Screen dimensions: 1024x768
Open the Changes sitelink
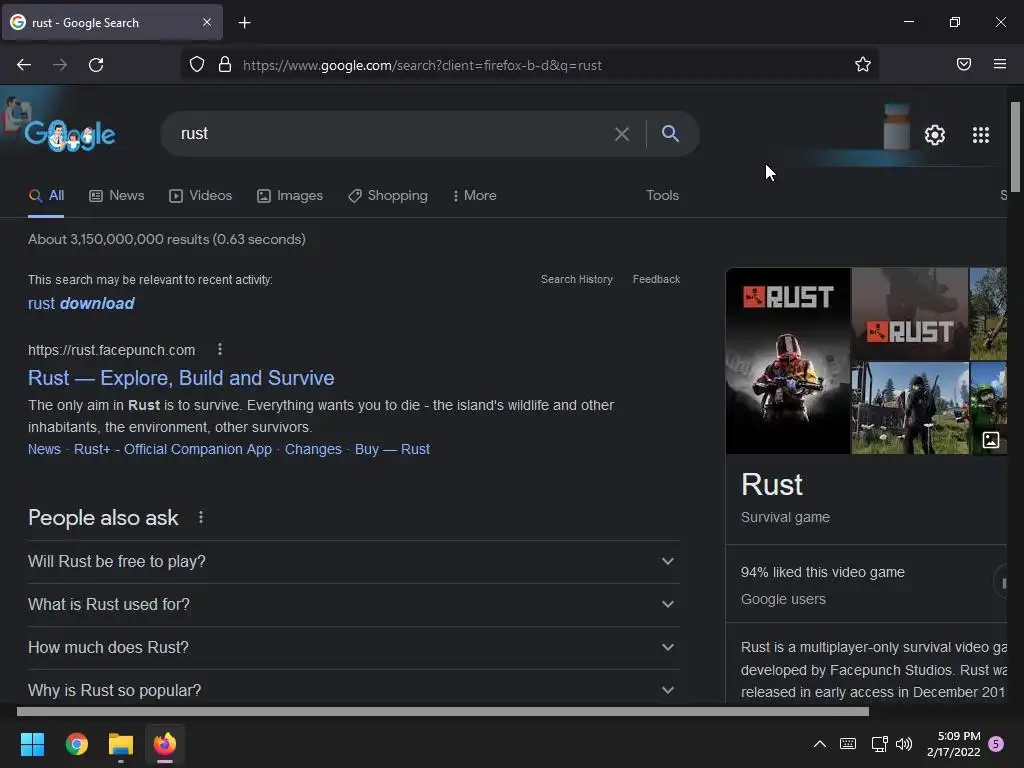[313, 449]
